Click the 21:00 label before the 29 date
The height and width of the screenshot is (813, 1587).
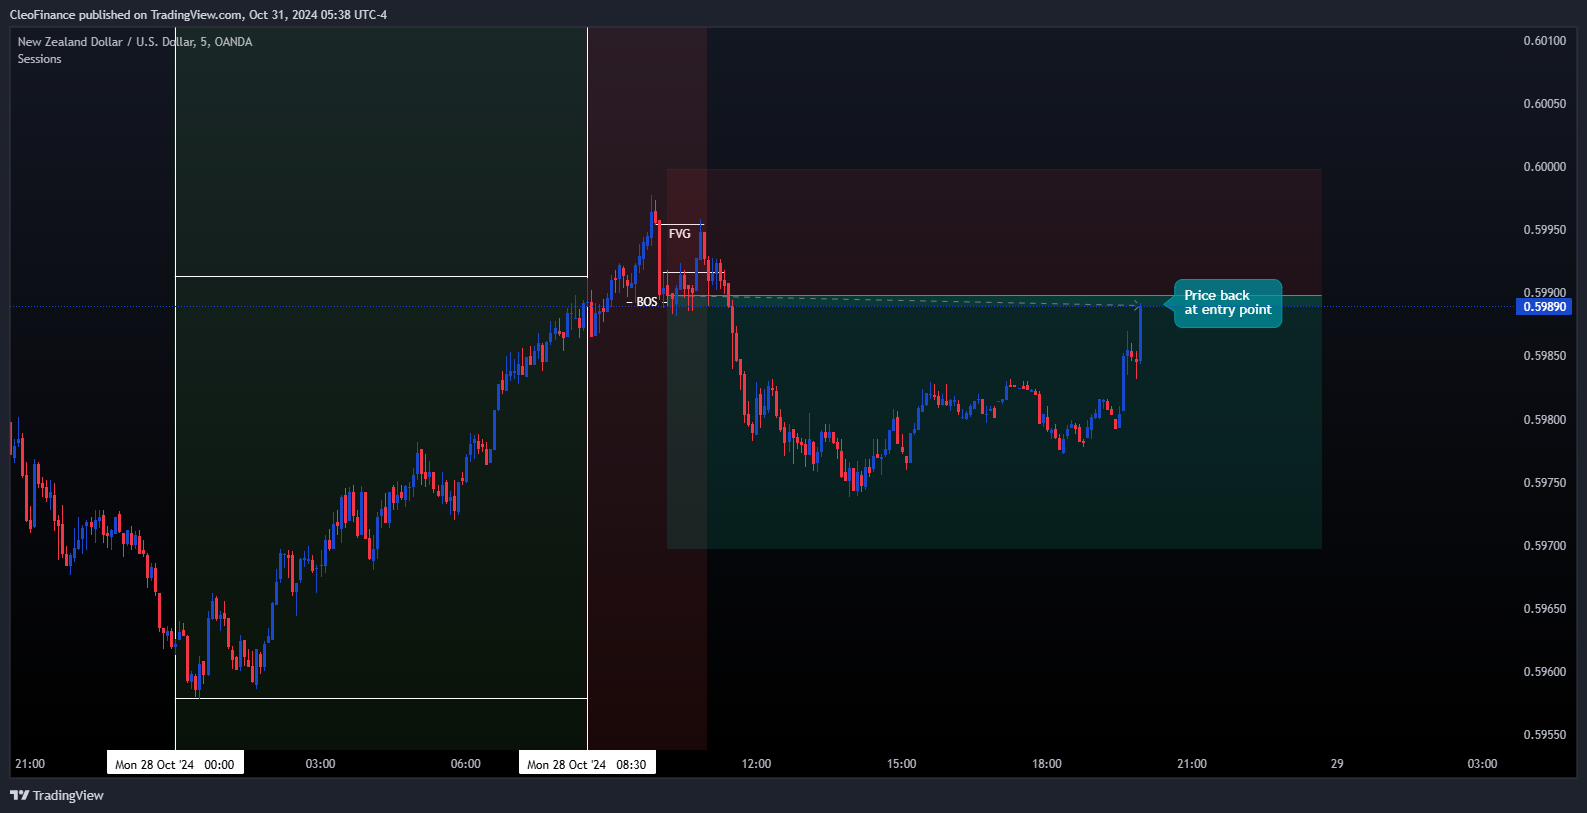coord(1192,764)
